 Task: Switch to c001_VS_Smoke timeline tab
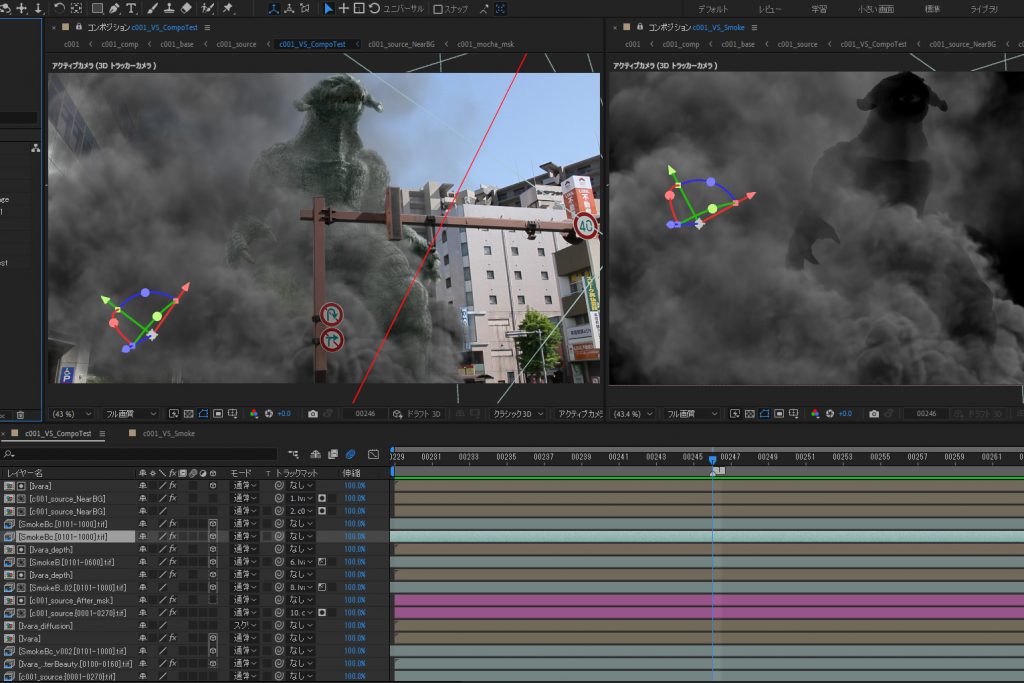click(168, 434)
